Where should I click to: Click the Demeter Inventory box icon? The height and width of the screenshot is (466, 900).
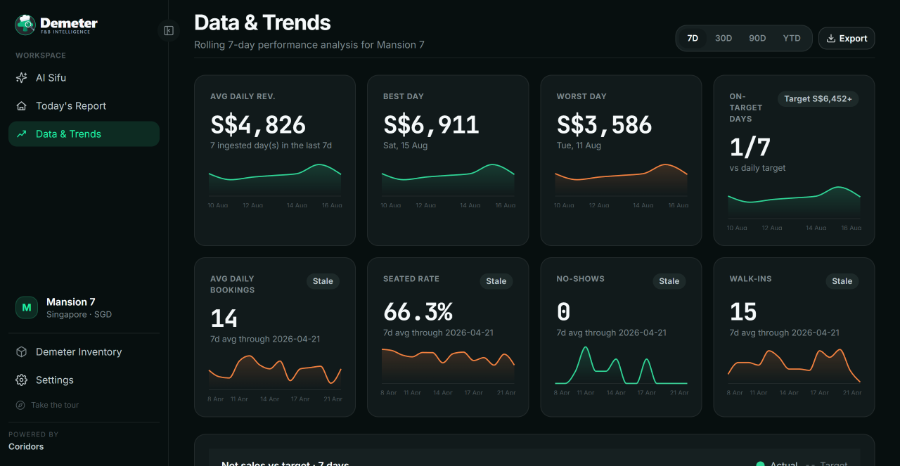[x=21, y=352]
